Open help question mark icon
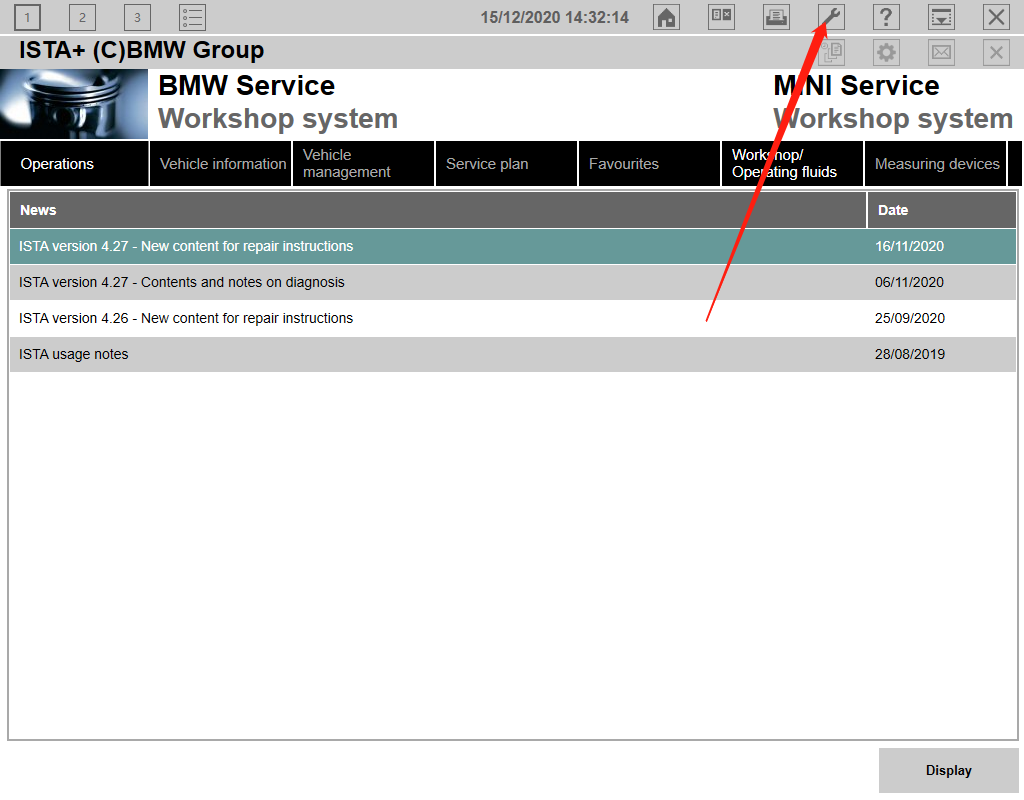The height and width of the screenshot is (800, 1024). tap(886, 17)
